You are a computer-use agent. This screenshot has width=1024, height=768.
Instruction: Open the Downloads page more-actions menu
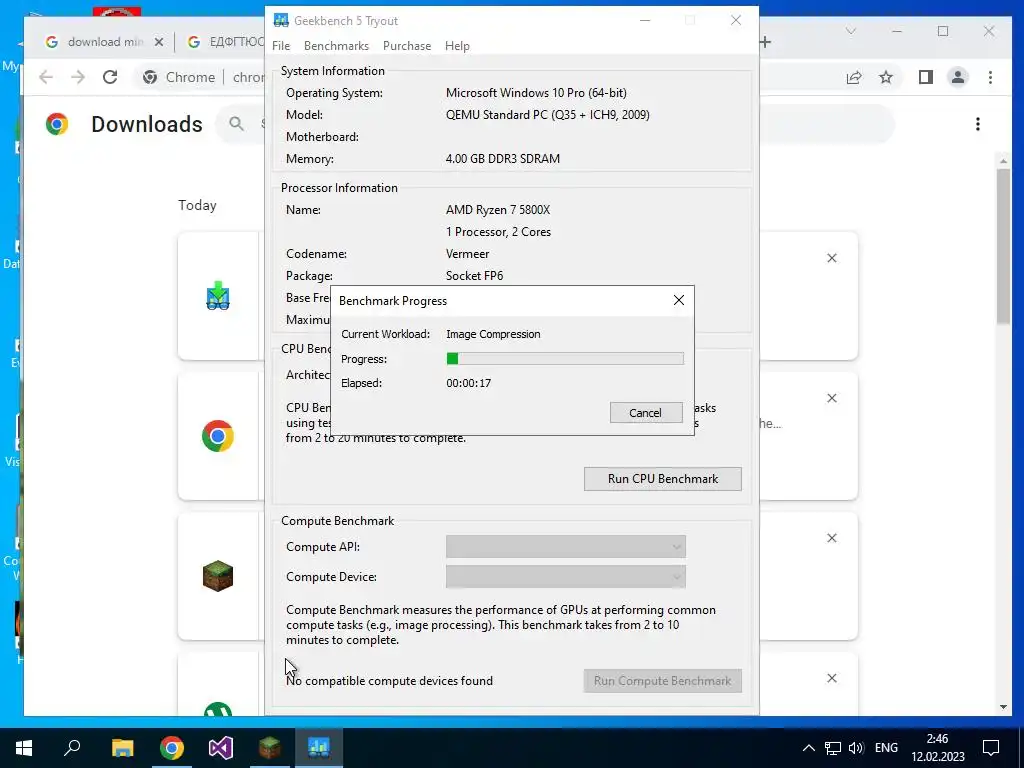(978, 124)
